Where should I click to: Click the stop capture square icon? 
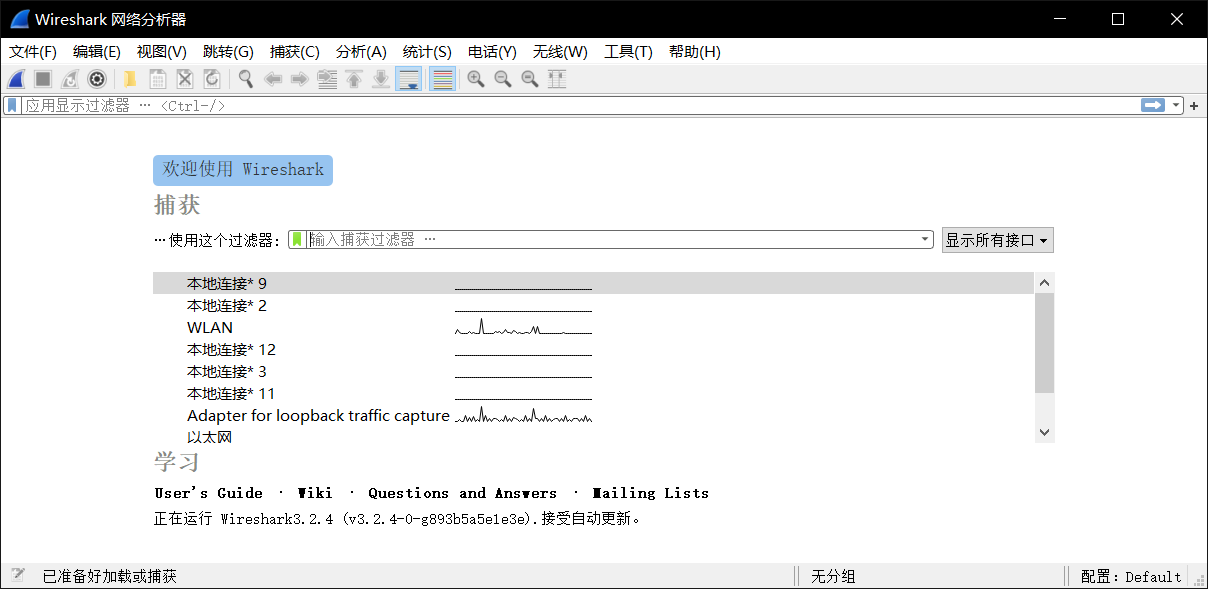click(43, 79)
